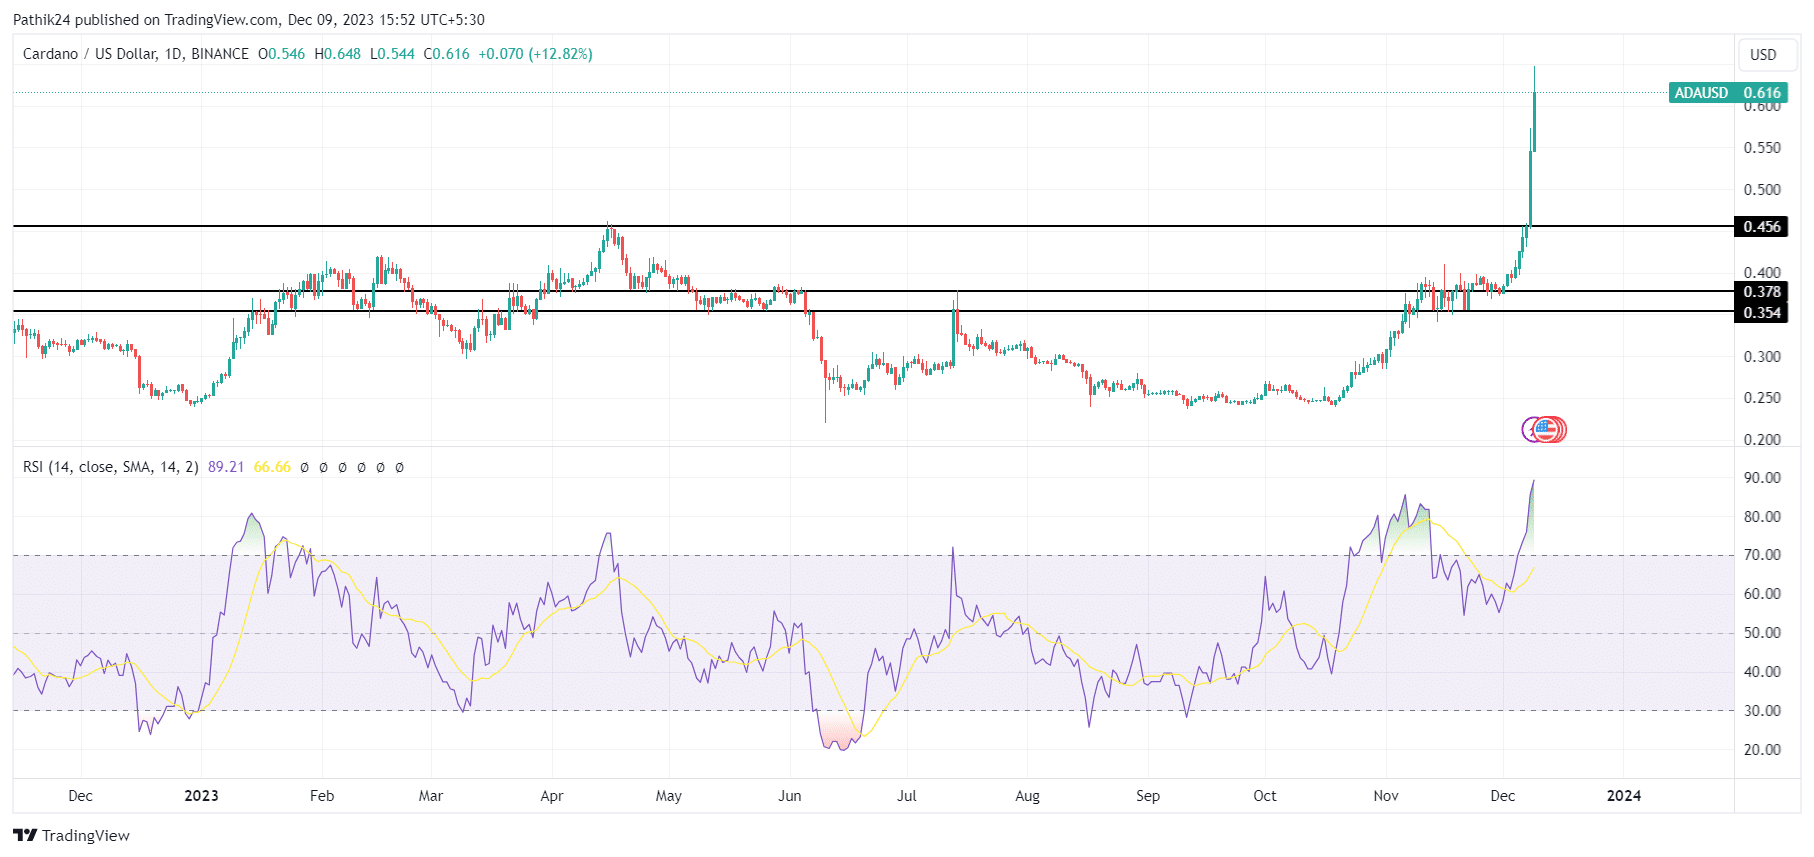Click the 2023 label on time axis
The width and height of the screenshot is (1814, 857).
pos(201,796)
